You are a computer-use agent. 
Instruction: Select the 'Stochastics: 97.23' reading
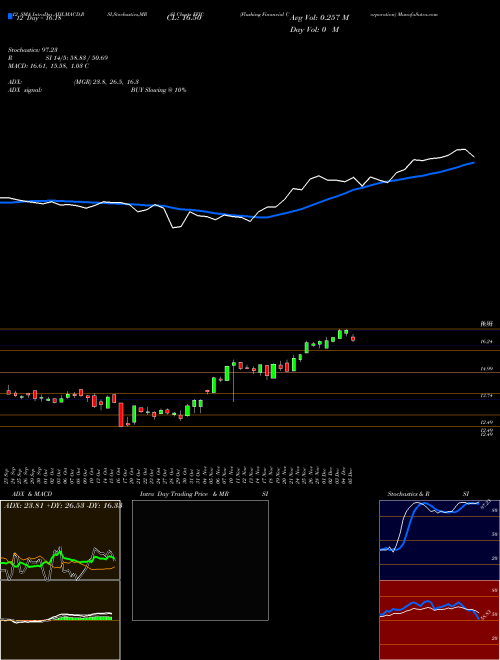[32, 50]
